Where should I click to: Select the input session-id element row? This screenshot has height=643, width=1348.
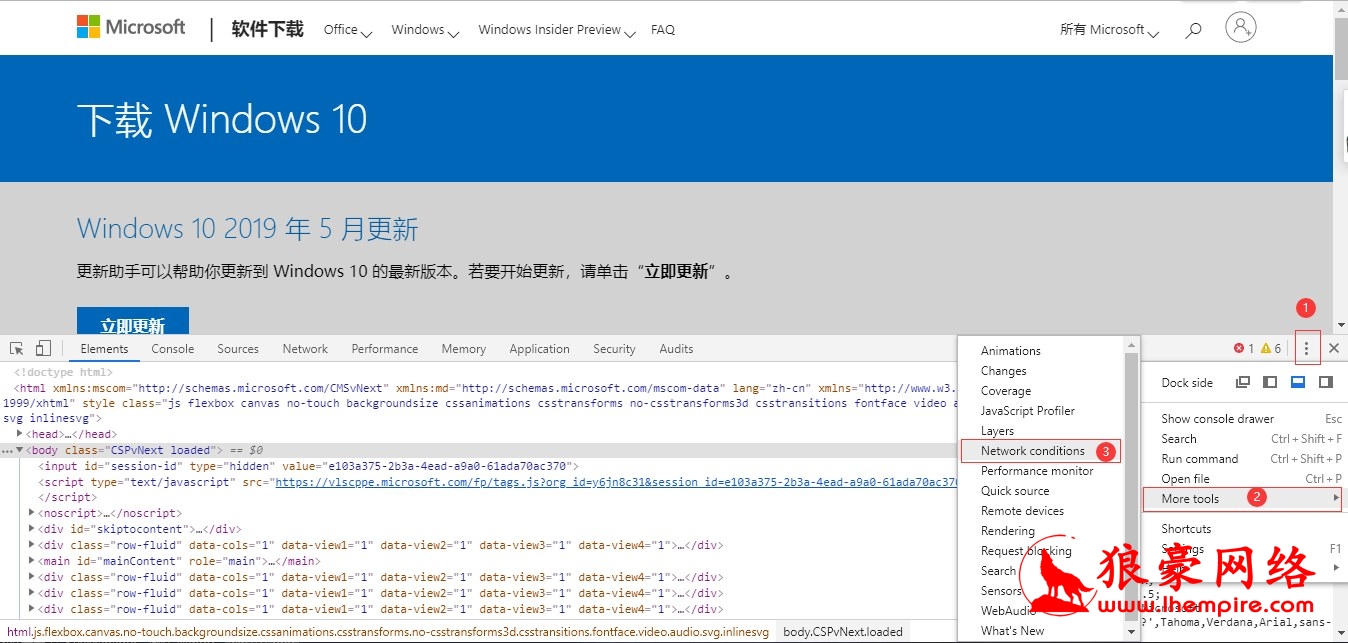[x=308, y=466]
